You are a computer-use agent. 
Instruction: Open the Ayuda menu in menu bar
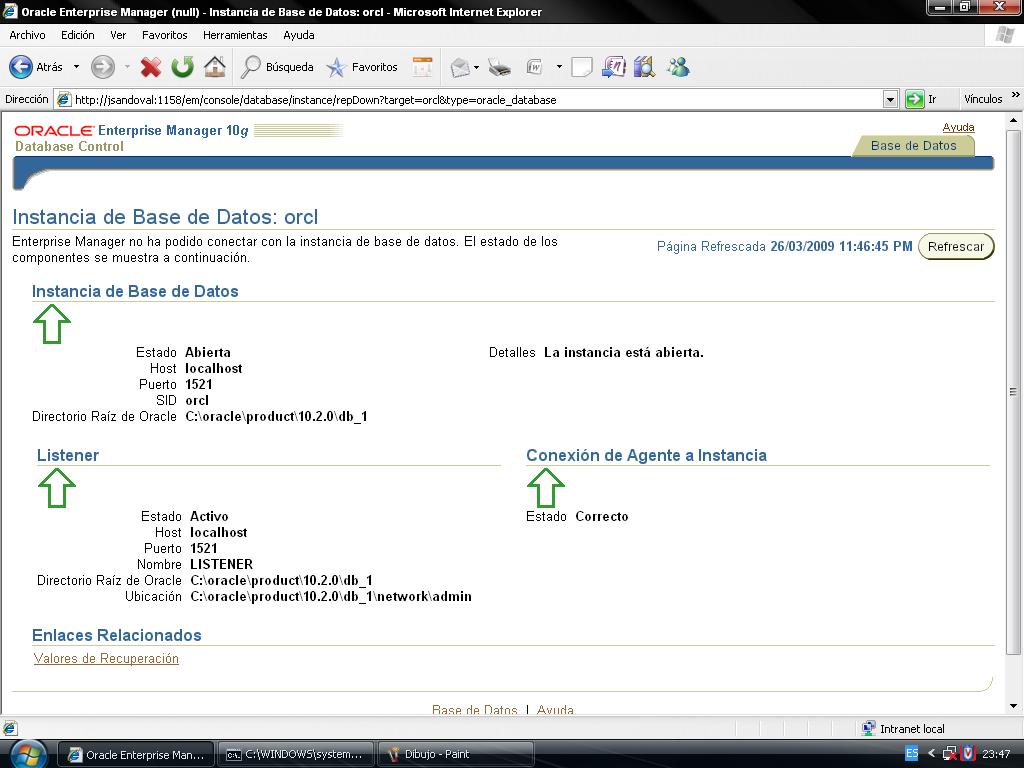point(299,35)
